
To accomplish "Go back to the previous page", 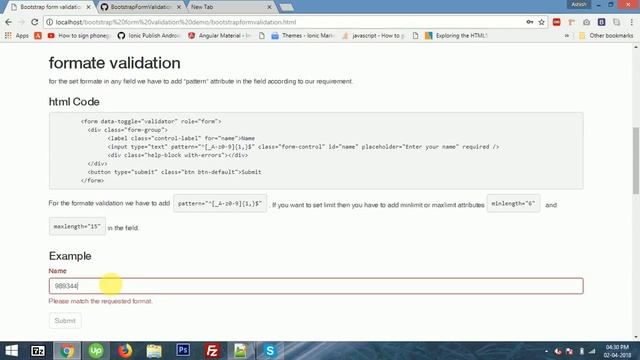I will point(8,22).
